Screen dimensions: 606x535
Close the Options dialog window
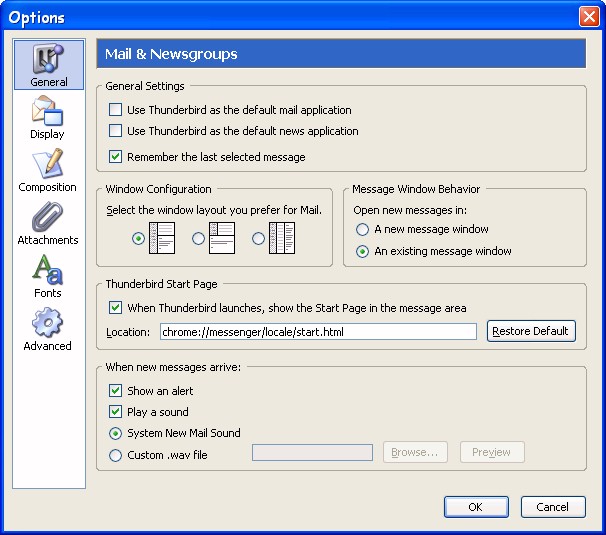point(589,17)
